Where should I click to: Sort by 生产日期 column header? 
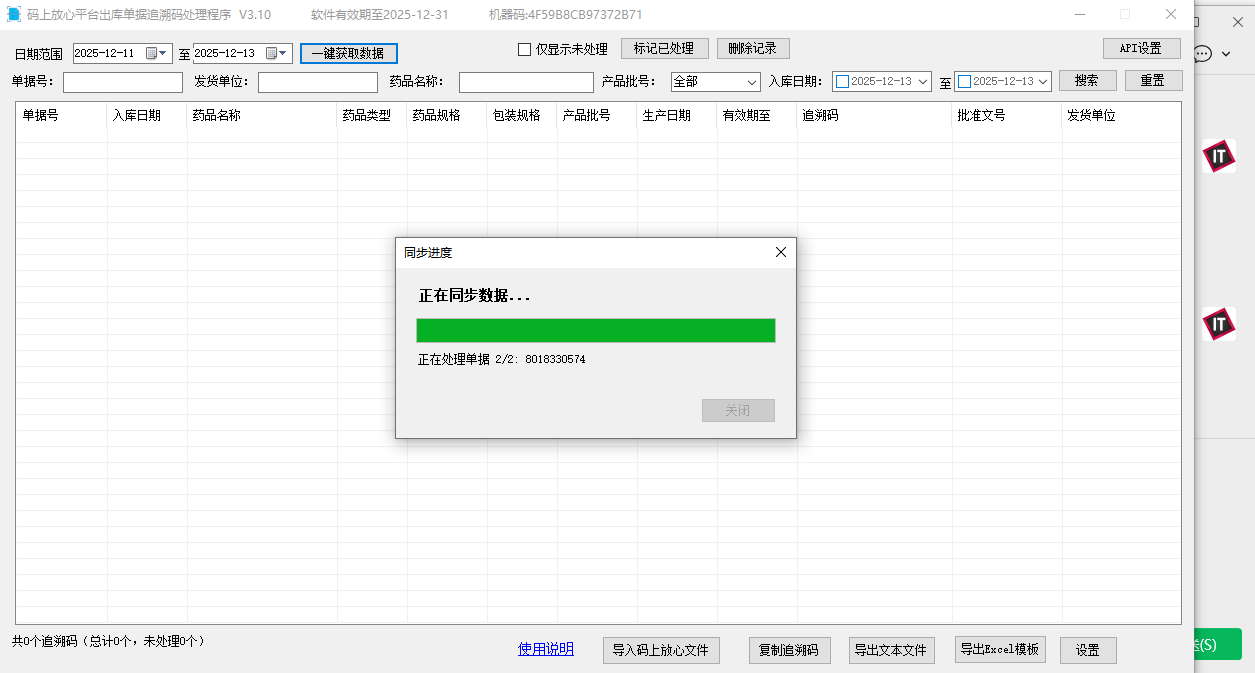click(x=677, y=116)
